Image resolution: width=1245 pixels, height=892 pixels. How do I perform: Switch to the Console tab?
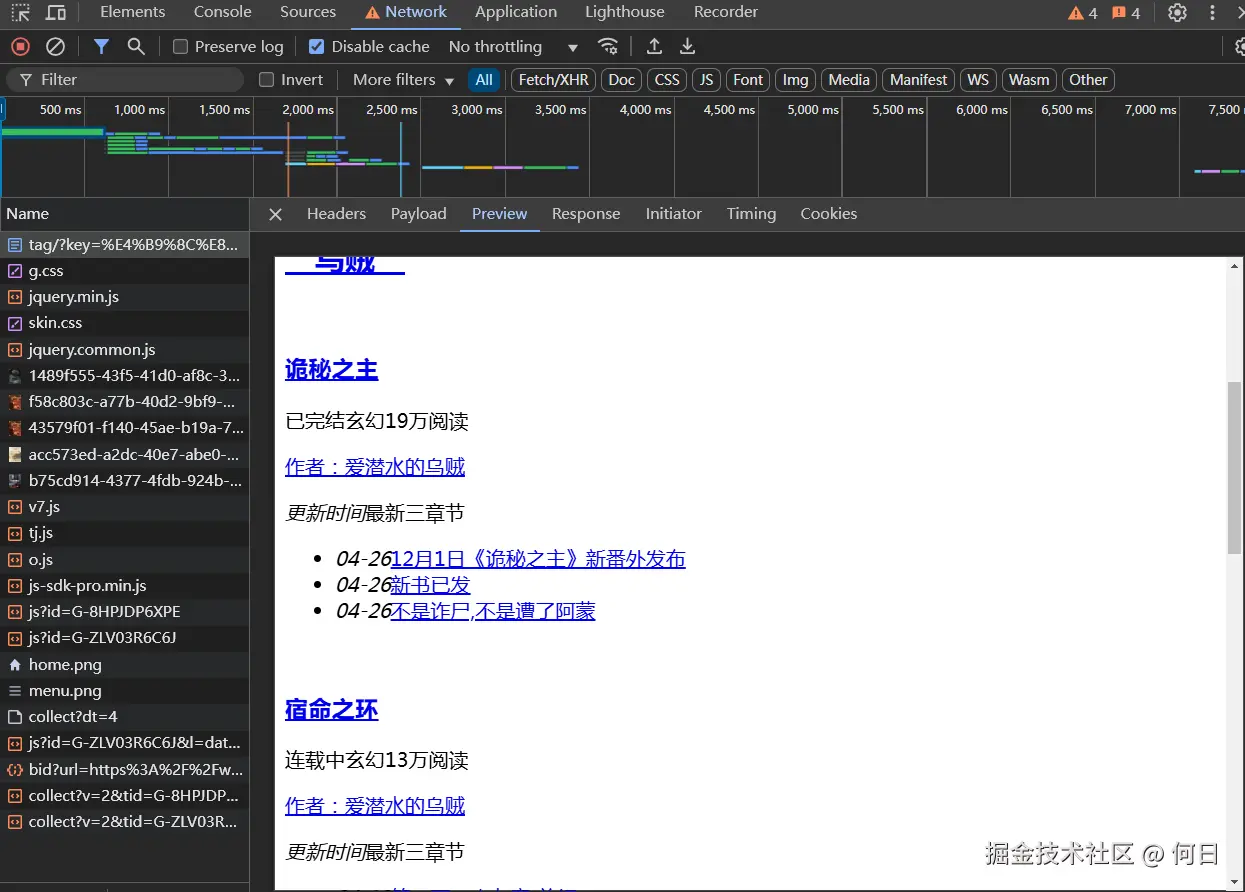[222, 13]
